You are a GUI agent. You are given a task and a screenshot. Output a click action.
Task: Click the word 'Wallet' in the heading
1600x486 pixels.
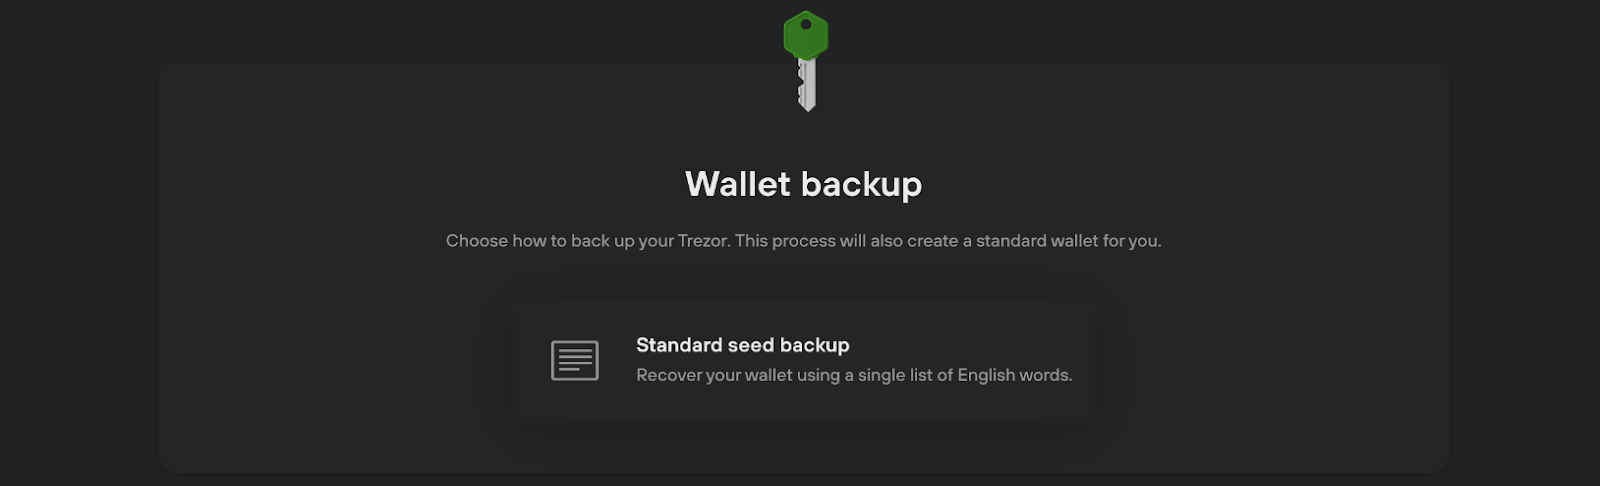(738, 184)
